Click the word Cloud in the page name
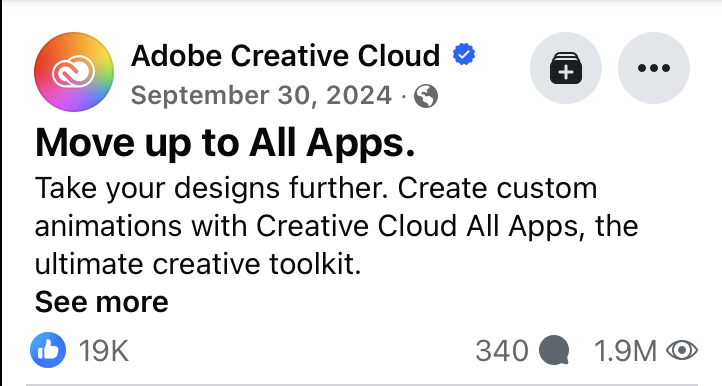The width and height of the screenshot is (722, 386). click(x=399, y=55)
